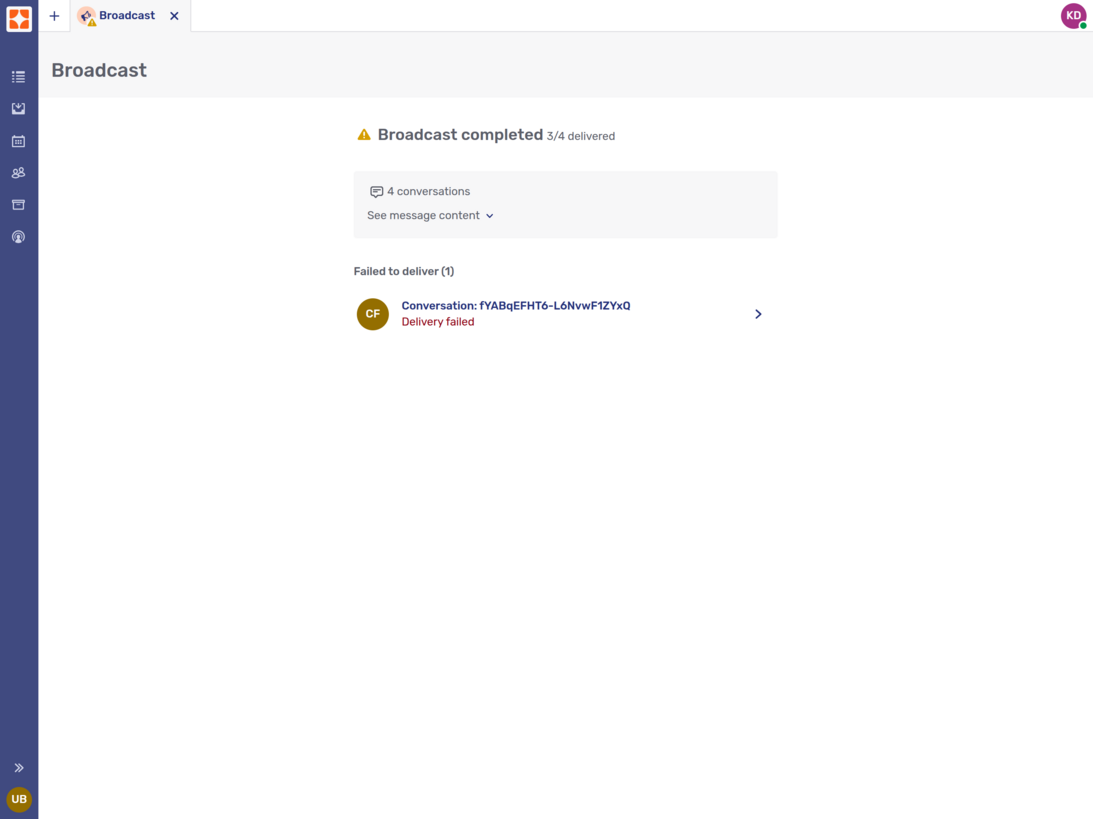The image size is (1093, 819).
Task: Click the UB avatar at the sidebar bottom
Action: click(x=18, y=799)
